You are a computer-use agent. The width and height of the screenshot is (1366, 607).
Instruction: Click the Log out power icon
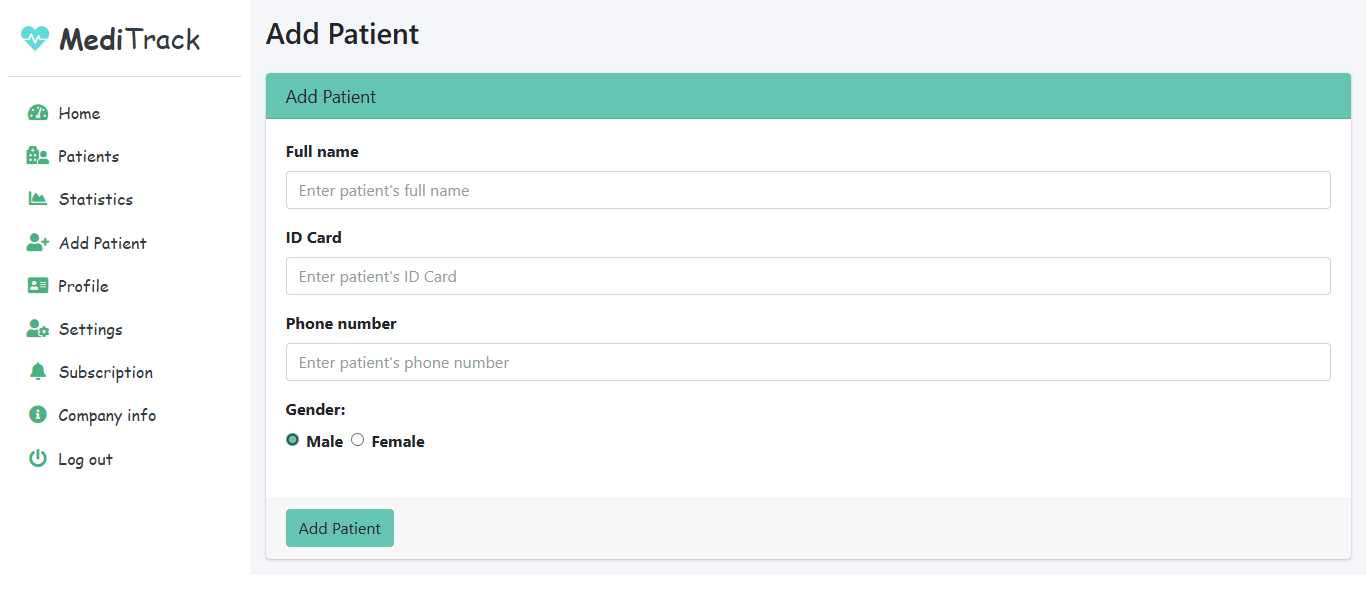38,459
